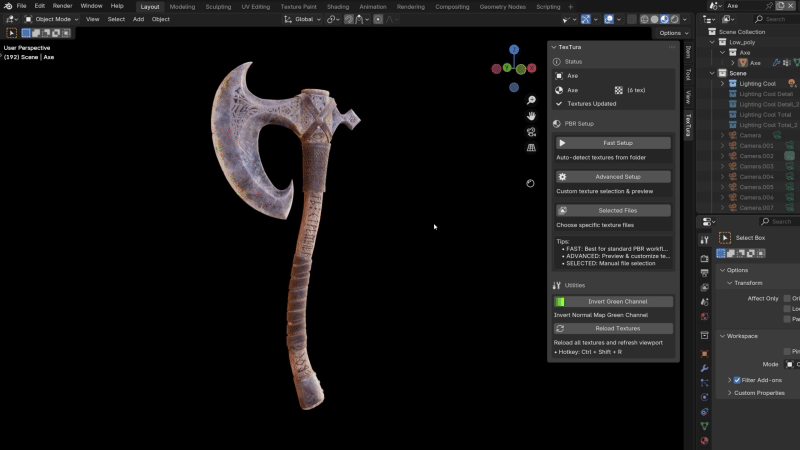The width and height of the screenshot is (800, 450).
Task: Toggle camera view icon in viewport
Action: [531, 132]
